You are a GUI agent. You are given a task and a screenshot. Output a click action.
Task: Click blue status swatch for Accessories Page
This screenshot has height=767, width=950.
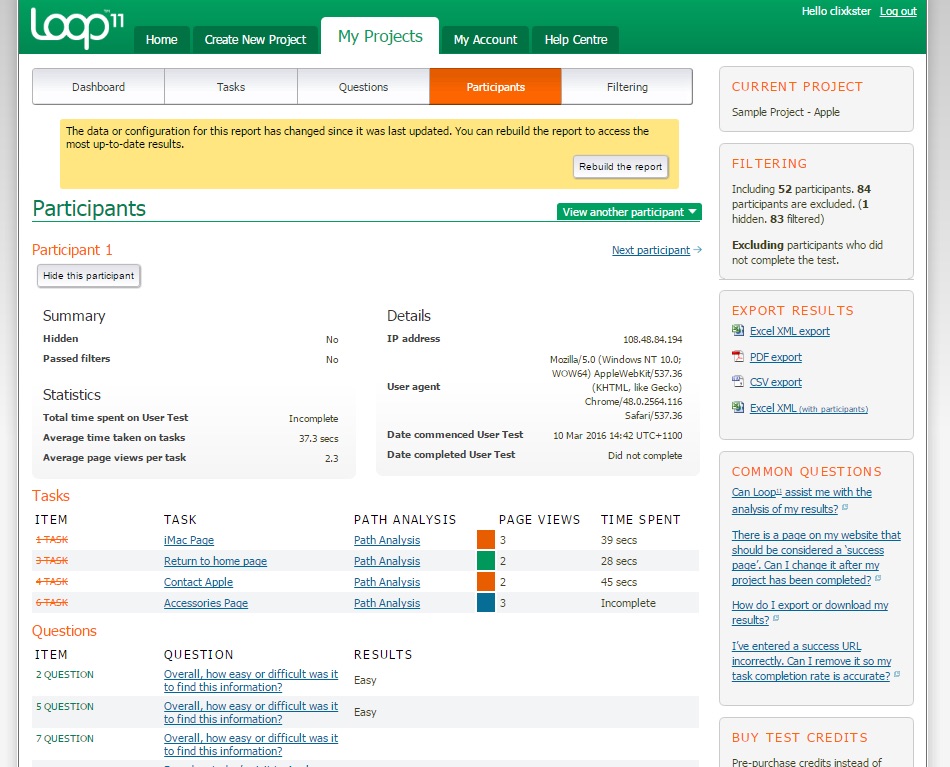[x=486, y=602]
